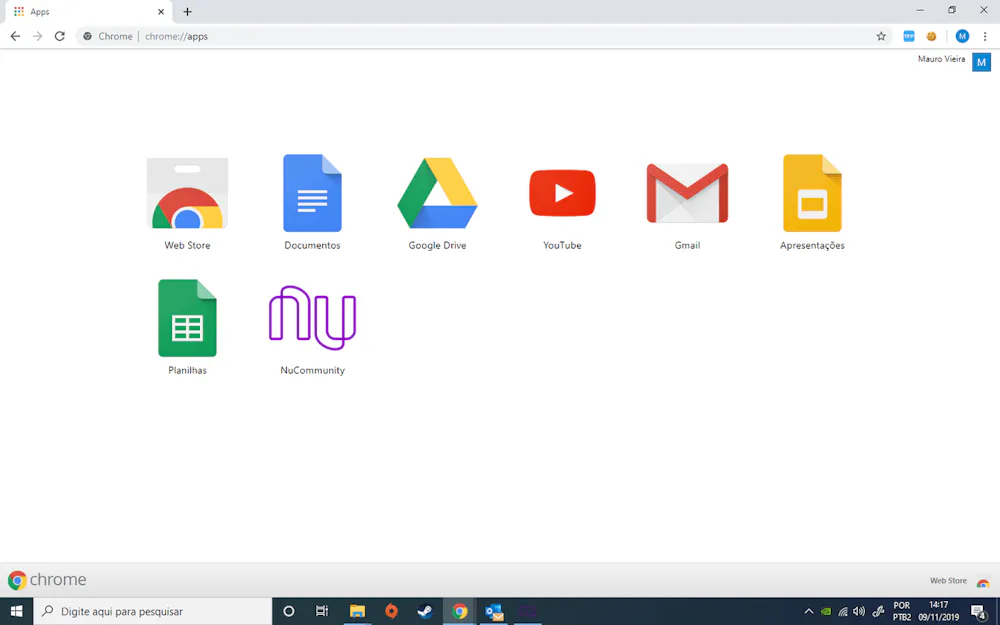Go back to the previous page

point(15,36)
